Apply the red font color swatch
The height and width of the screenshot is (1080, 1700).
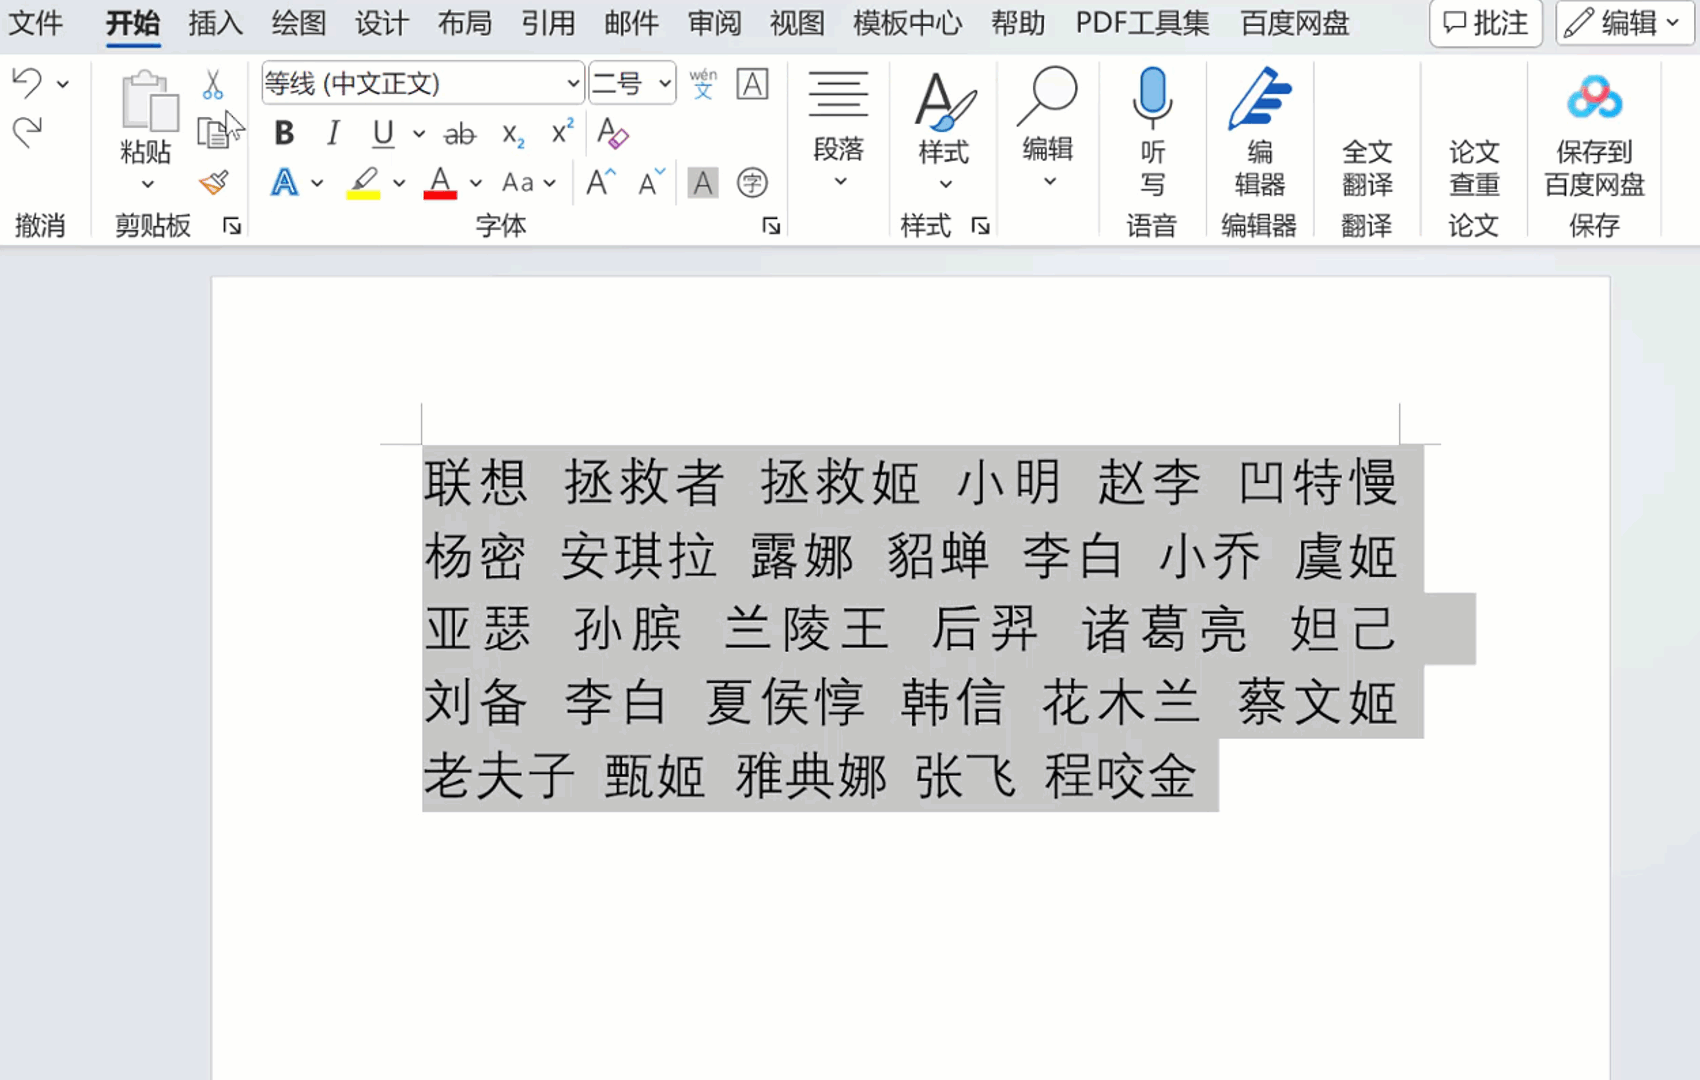tap(440, 183)
